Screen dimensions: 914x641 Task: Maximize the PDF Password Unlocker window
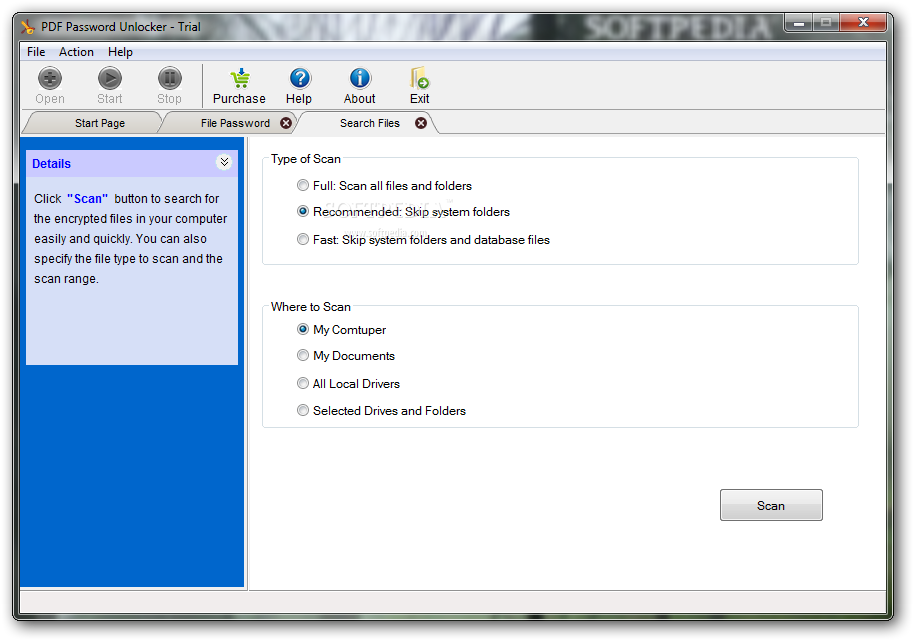(x=825, y=23)
